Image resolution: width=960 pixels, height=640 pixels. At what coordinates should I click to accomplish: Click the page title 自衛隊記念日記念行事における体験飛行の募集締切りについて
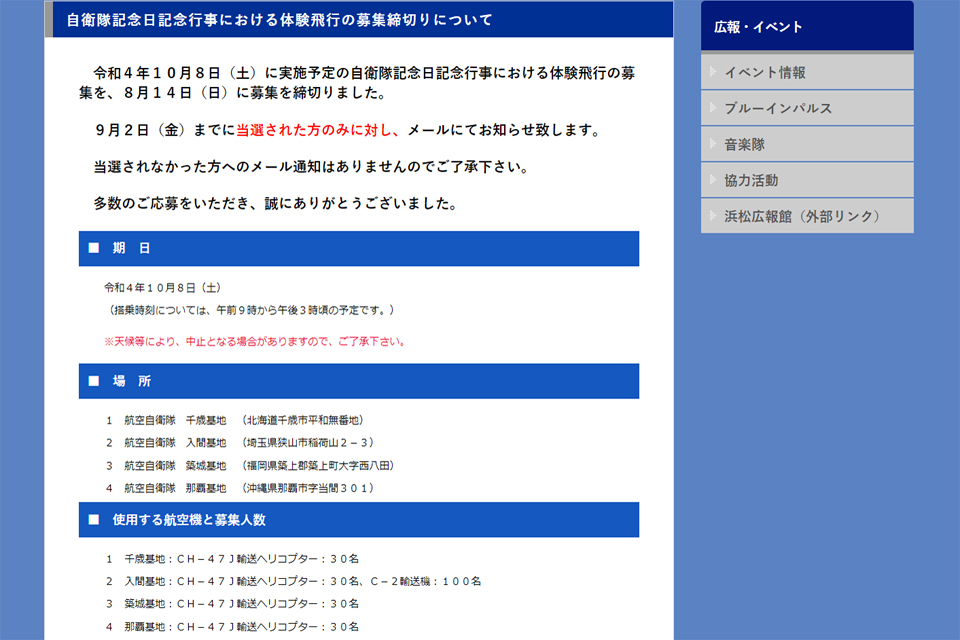click(279, 20)
